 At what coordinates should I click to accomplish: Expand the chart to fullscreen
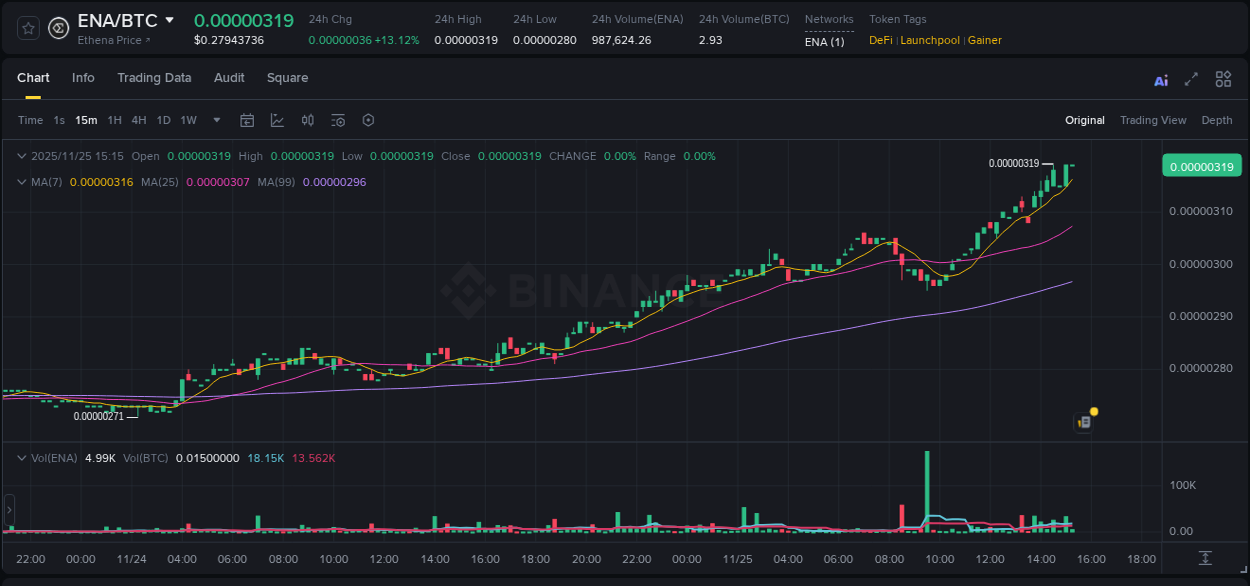point(1190,79)
